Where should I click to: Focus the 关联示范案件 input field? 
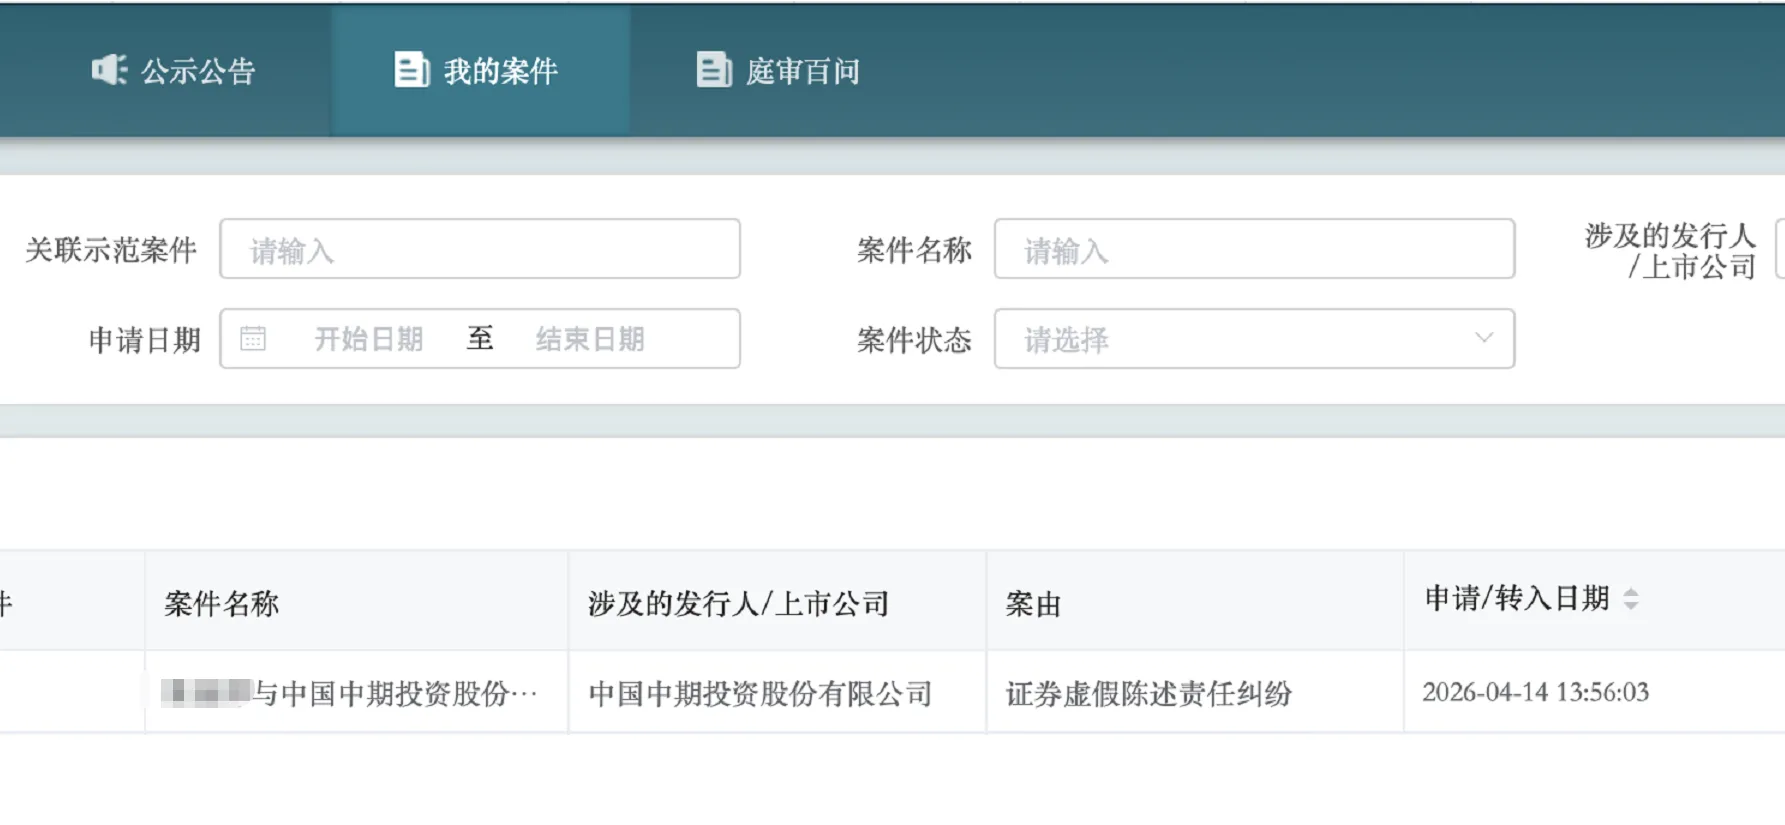[480, 249]
